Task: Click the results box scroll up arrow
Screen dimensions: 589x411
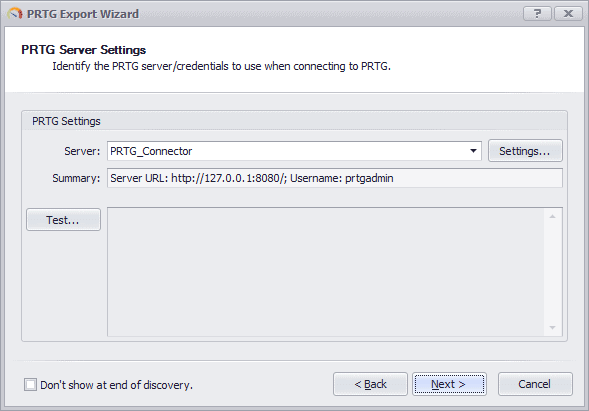Action: 552,216
